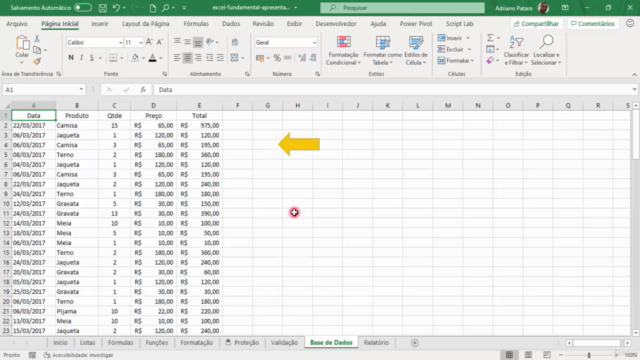The image size is (640, 360).
Task: Switch to the Dados ribbon tab
Action: pos(231,24)
